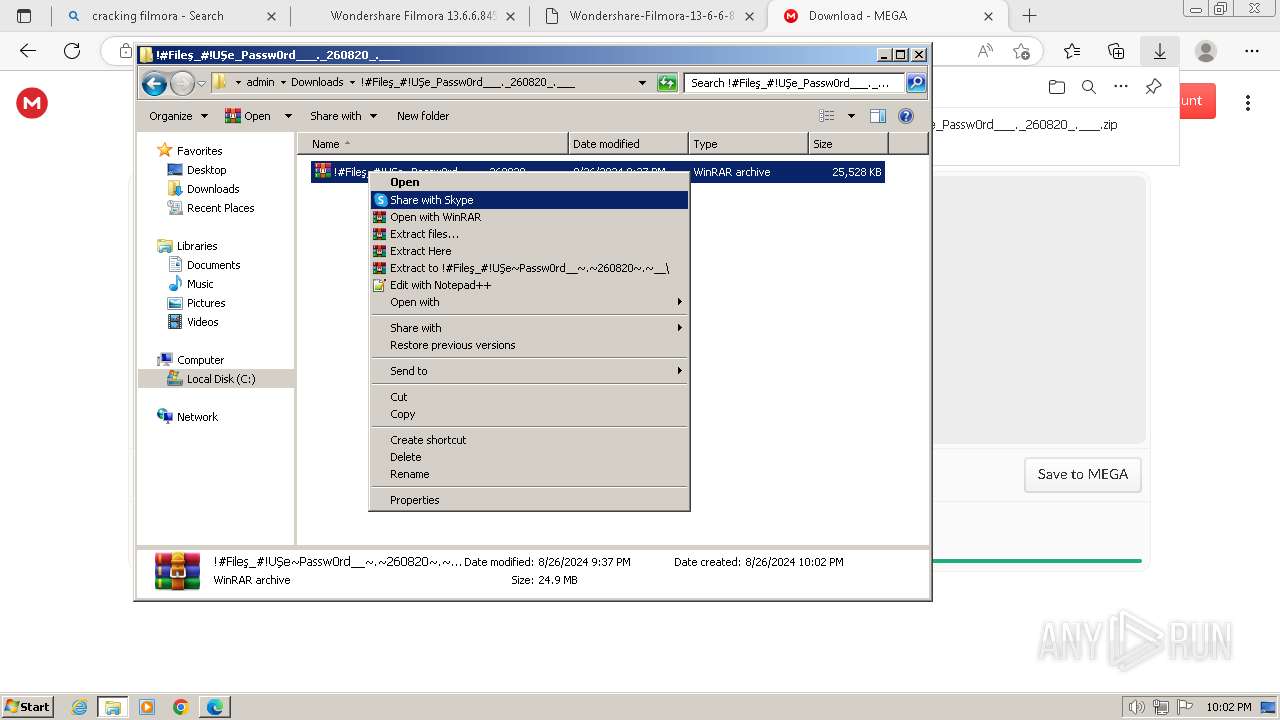Click the Edge profile avatar icon
The width and height of the screenshot is (1280, 720).
click(1206, 51)
